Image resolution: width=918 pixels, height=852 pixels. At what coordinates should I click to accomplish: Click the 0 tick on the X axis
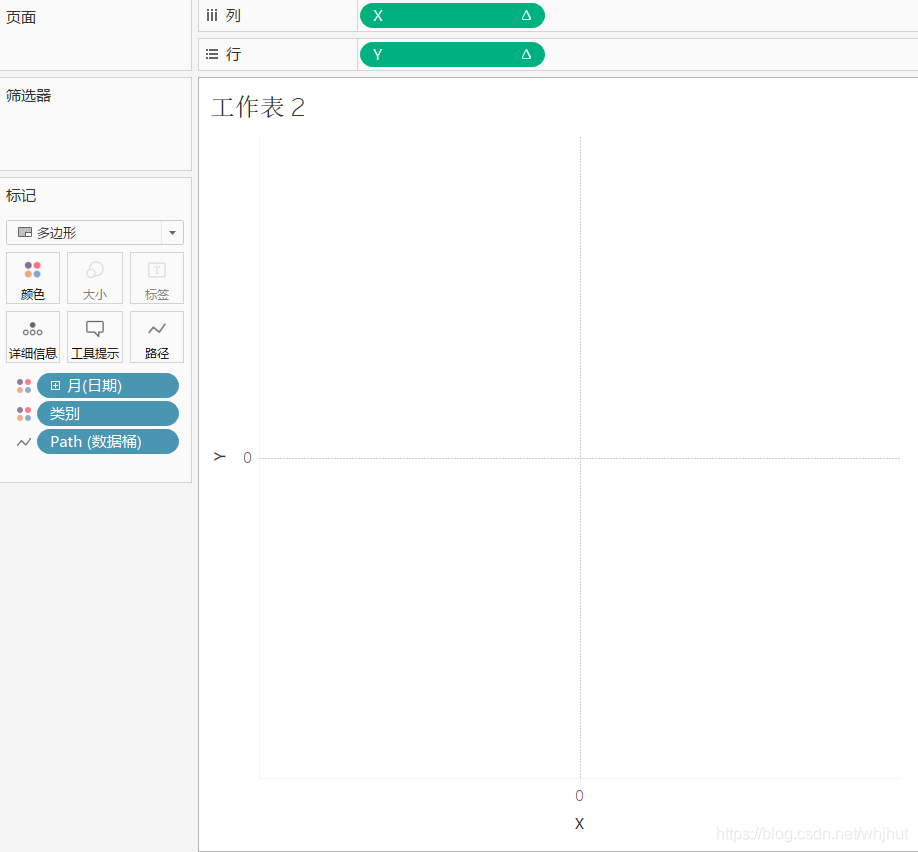(579, 795)
